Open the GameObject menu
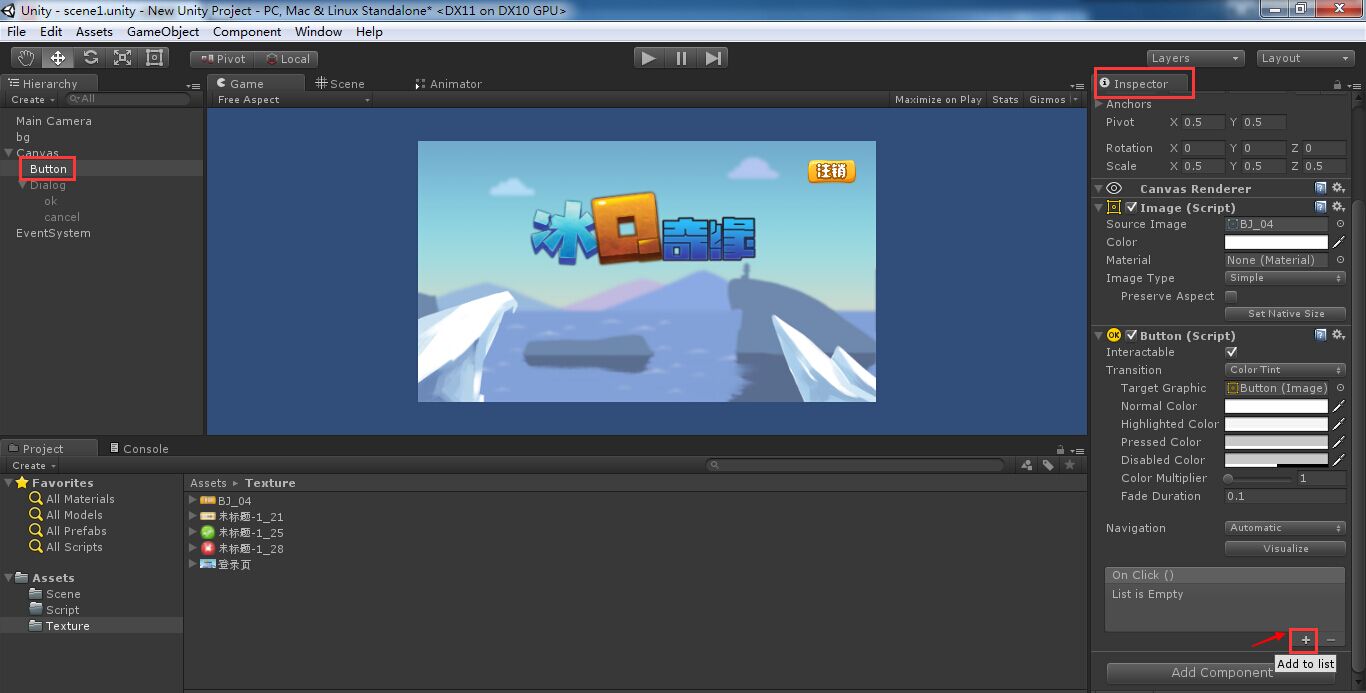This screenshot has height=693, width=1366. (162, 31)
